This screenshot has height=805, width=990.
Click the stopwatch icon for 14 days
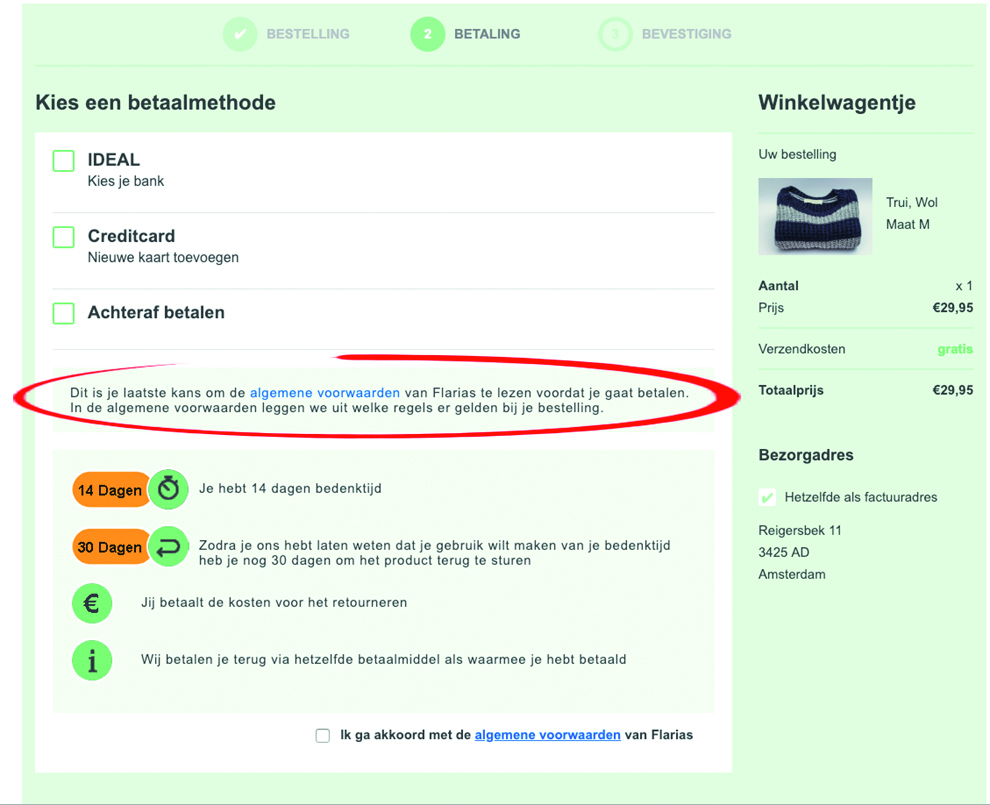[x=168, y=489]
